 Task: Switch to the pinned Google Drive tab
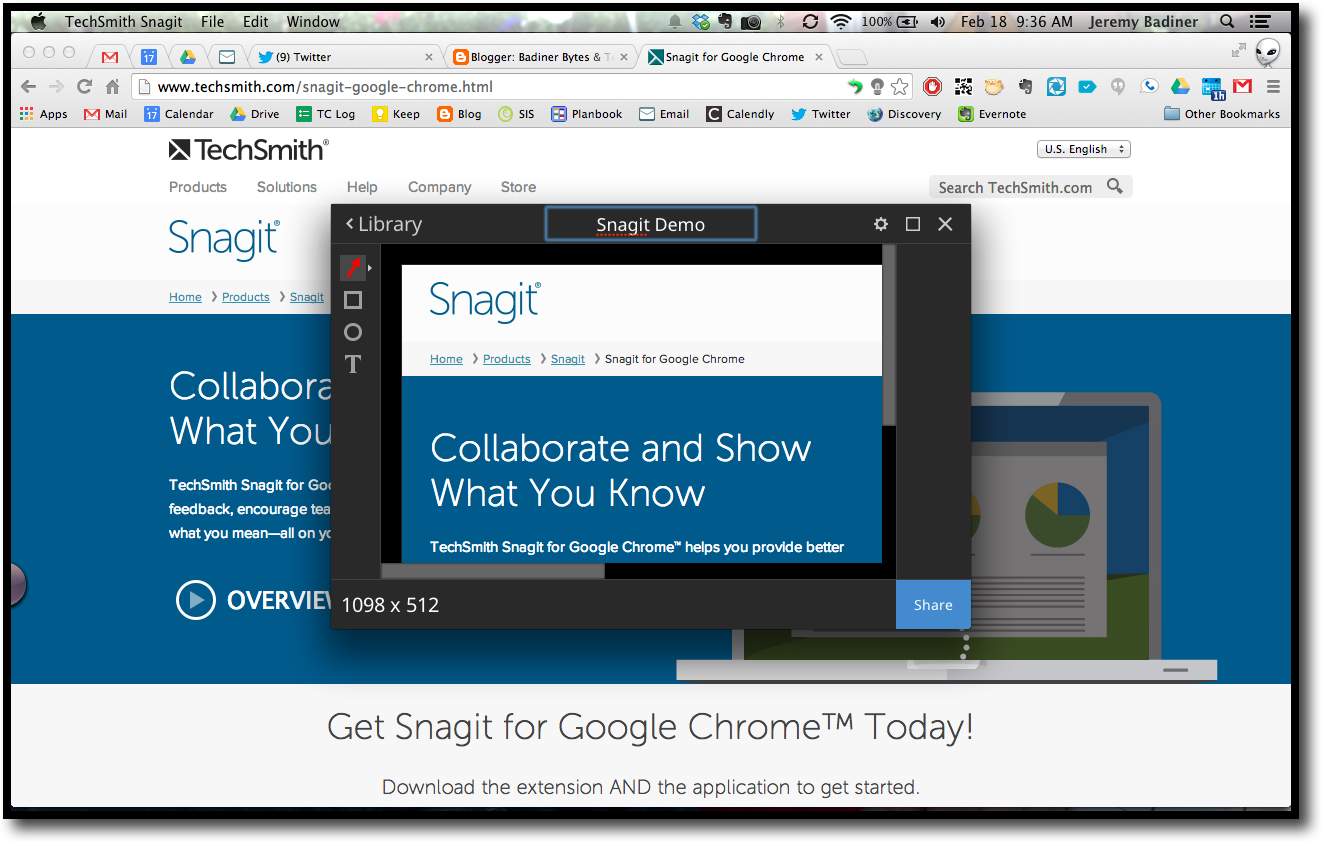click(x=188, y=57)
